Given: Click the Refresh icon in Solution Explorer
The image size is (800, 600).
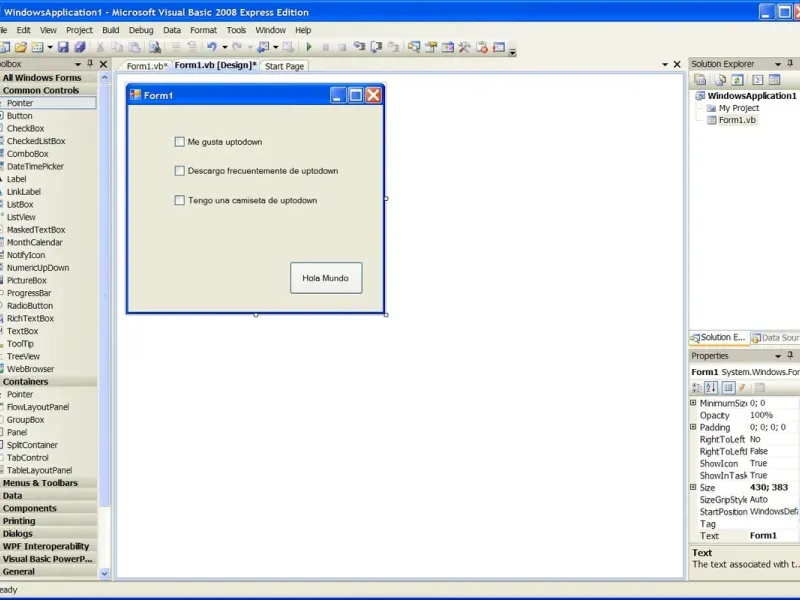Looking at the screenshot, I should (x=737, y=80).
